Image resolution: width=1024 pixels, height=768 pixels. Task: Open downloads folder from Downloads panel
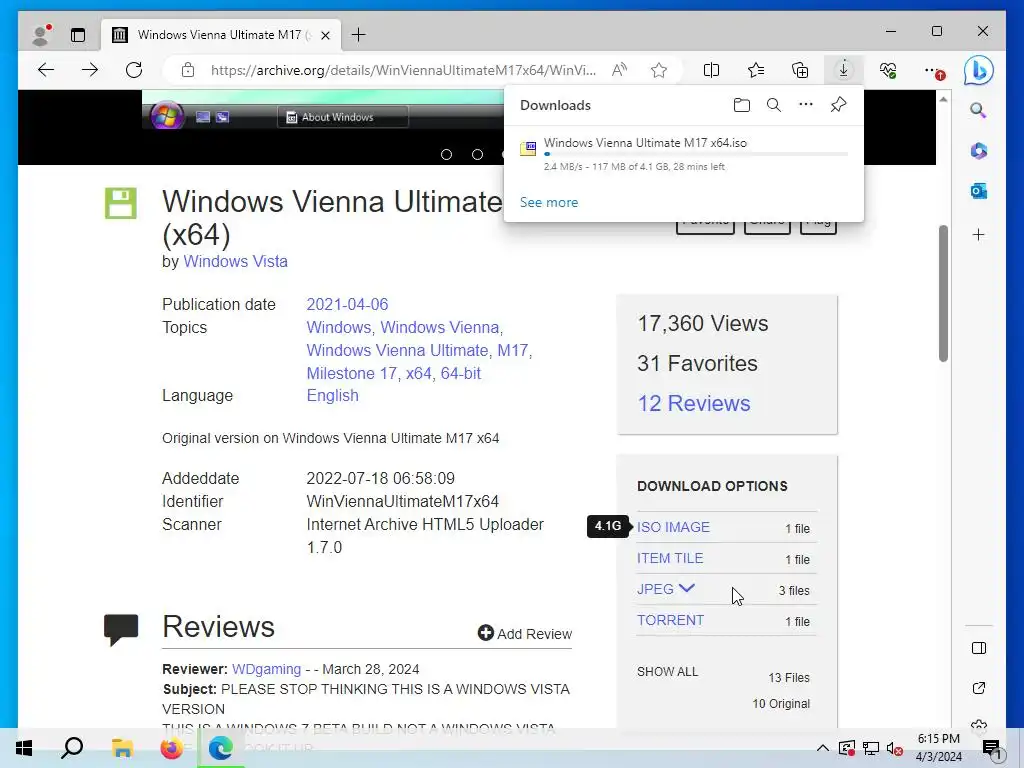pos(742,105)
